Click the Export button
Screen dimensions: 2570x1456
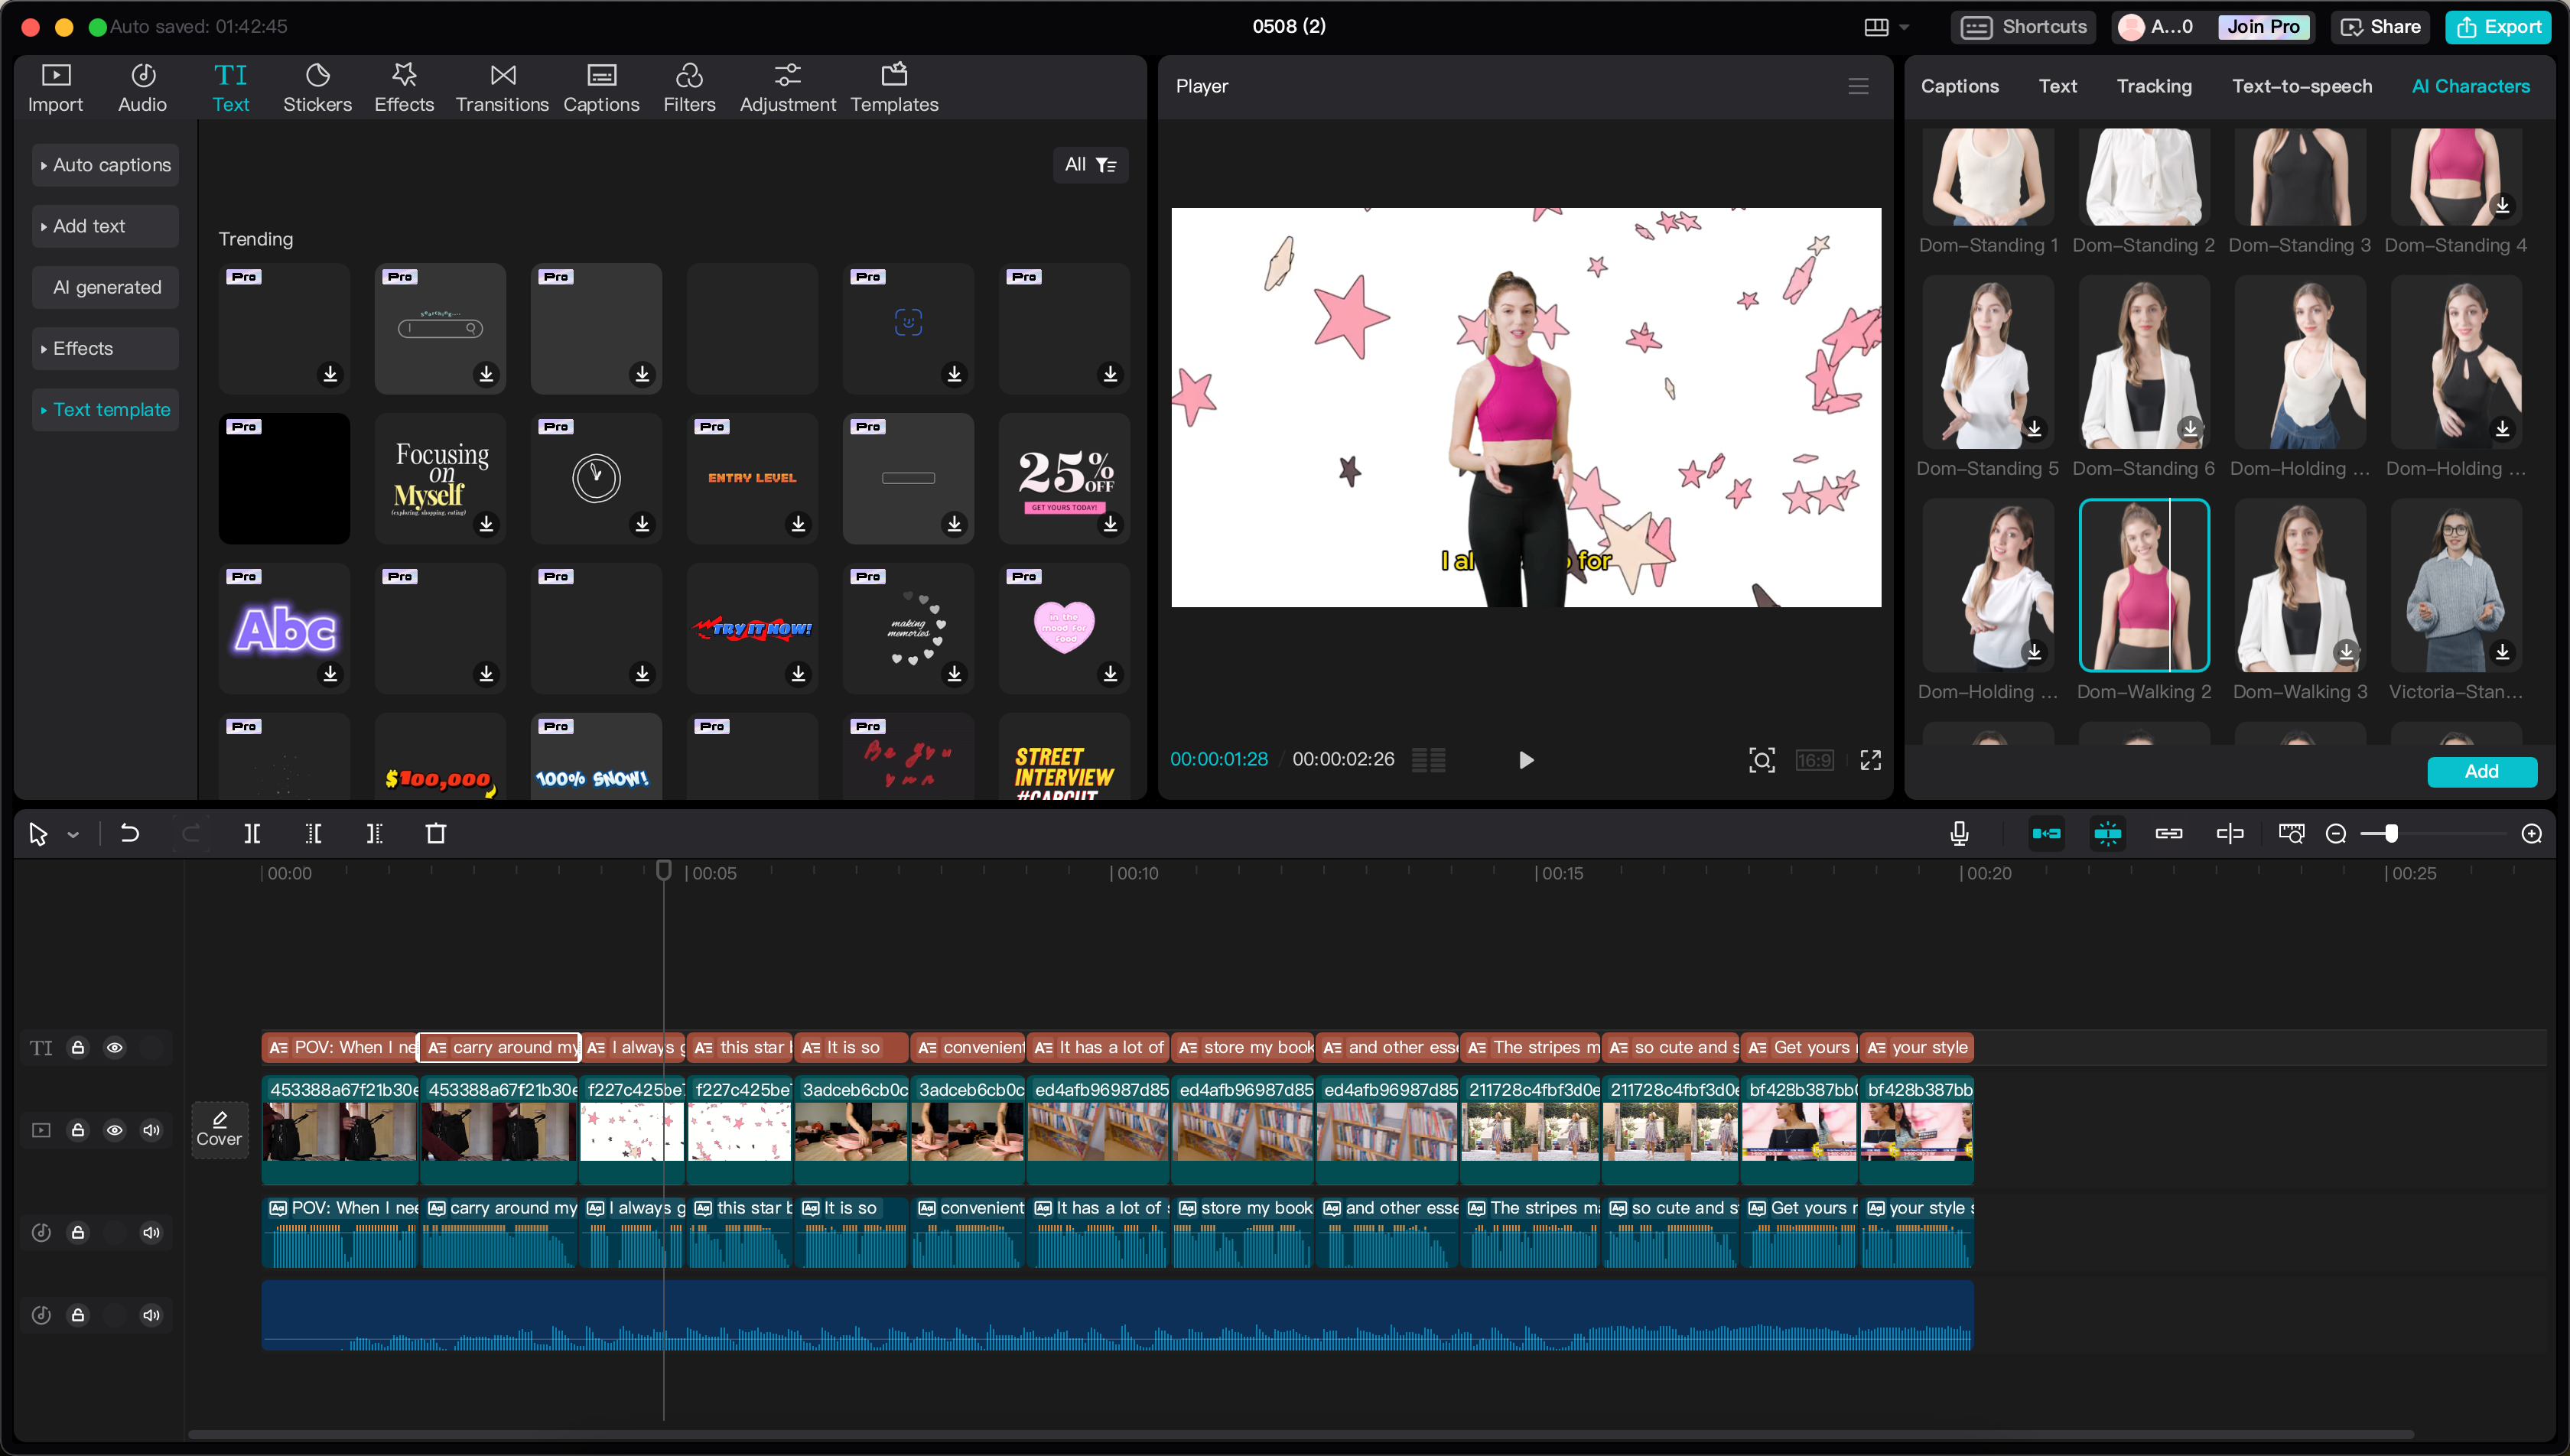2499,27
